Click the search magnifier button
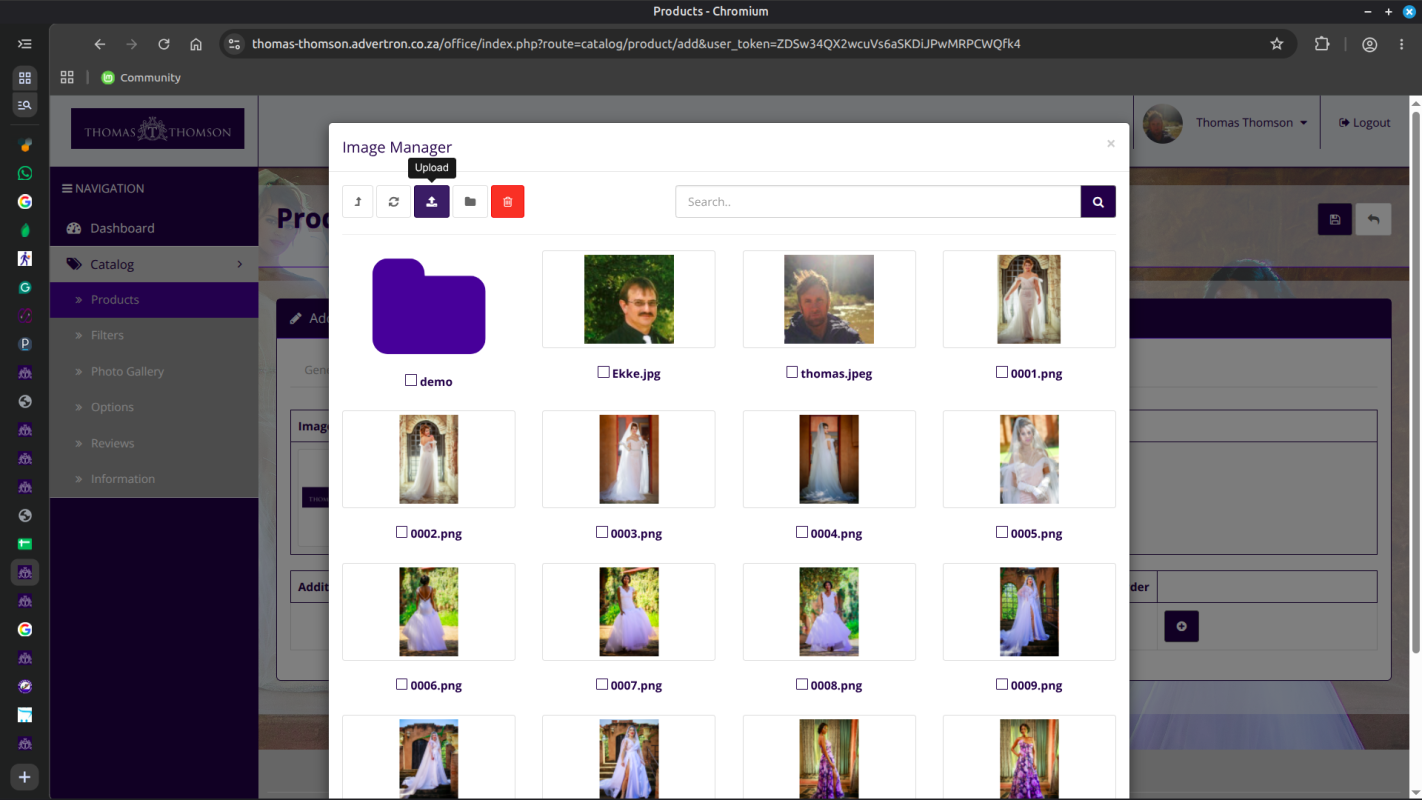1422x800 pixels. 1098,201
